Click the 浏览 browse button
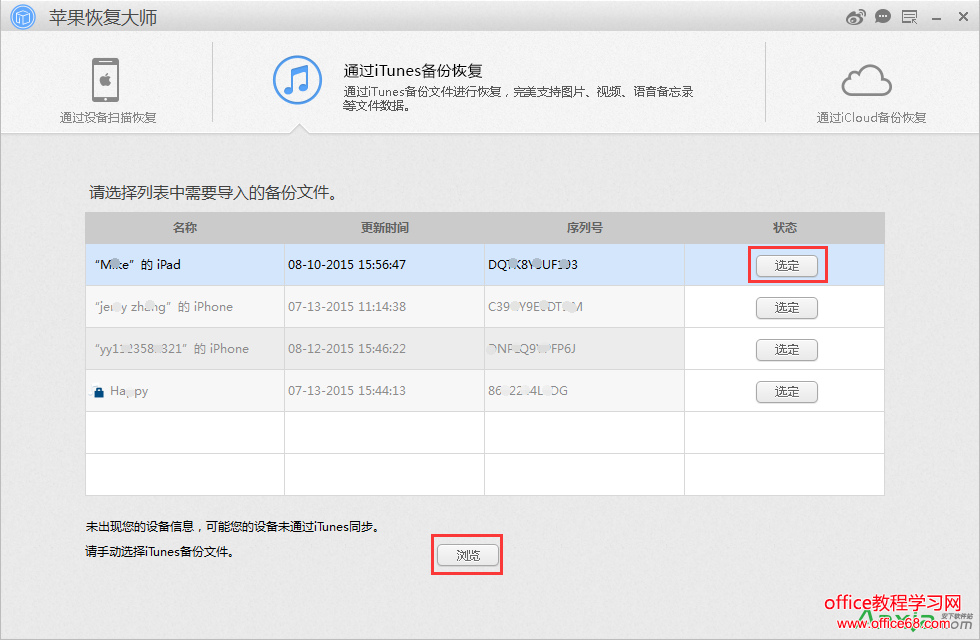Screen dimensions: 980x640 coord(468,555)
